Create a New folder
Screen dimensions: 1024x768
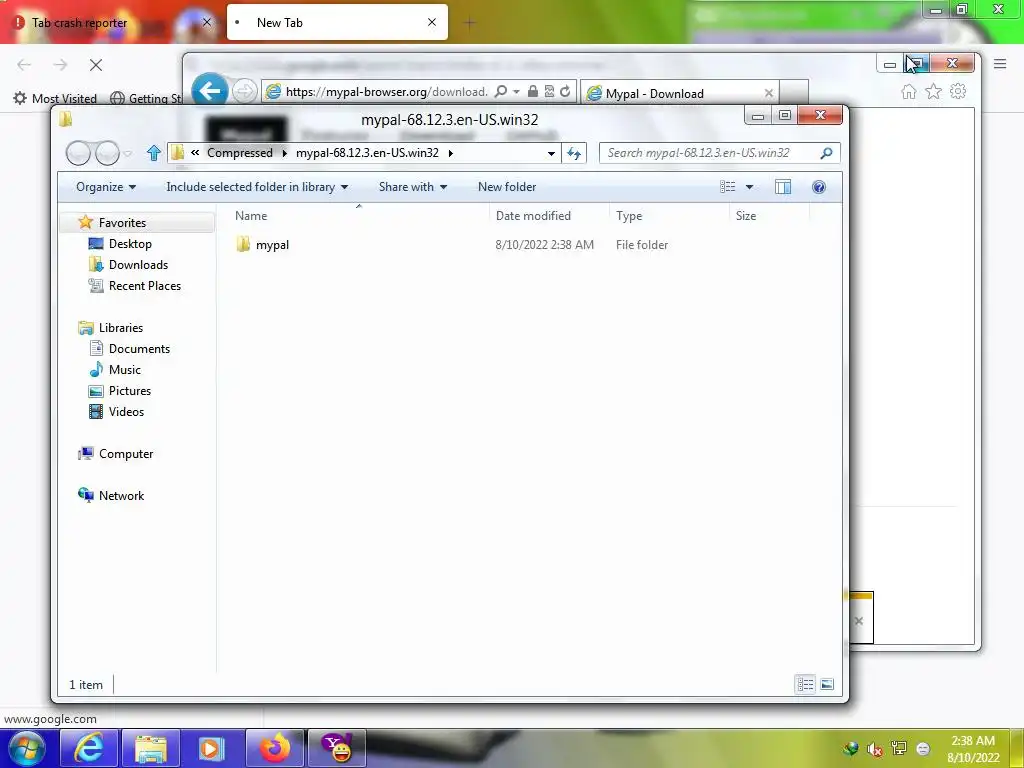[507, 187]
